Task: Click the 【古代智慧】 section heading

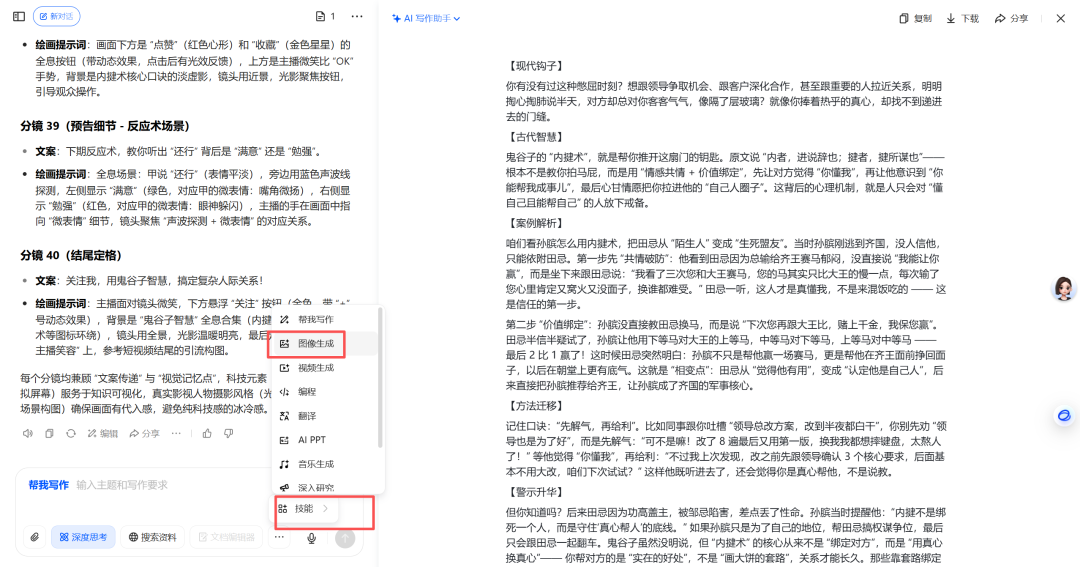Action: click(536, 137)
